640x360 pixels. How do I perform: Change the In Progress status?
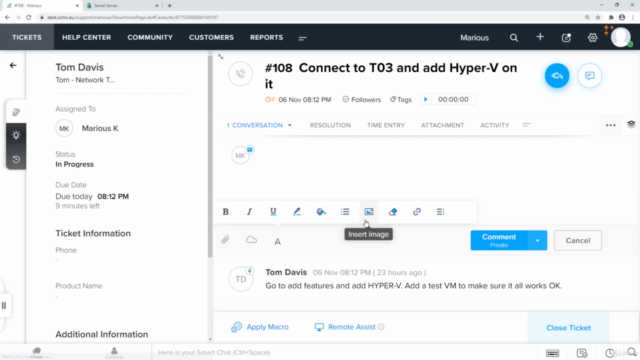74,164
